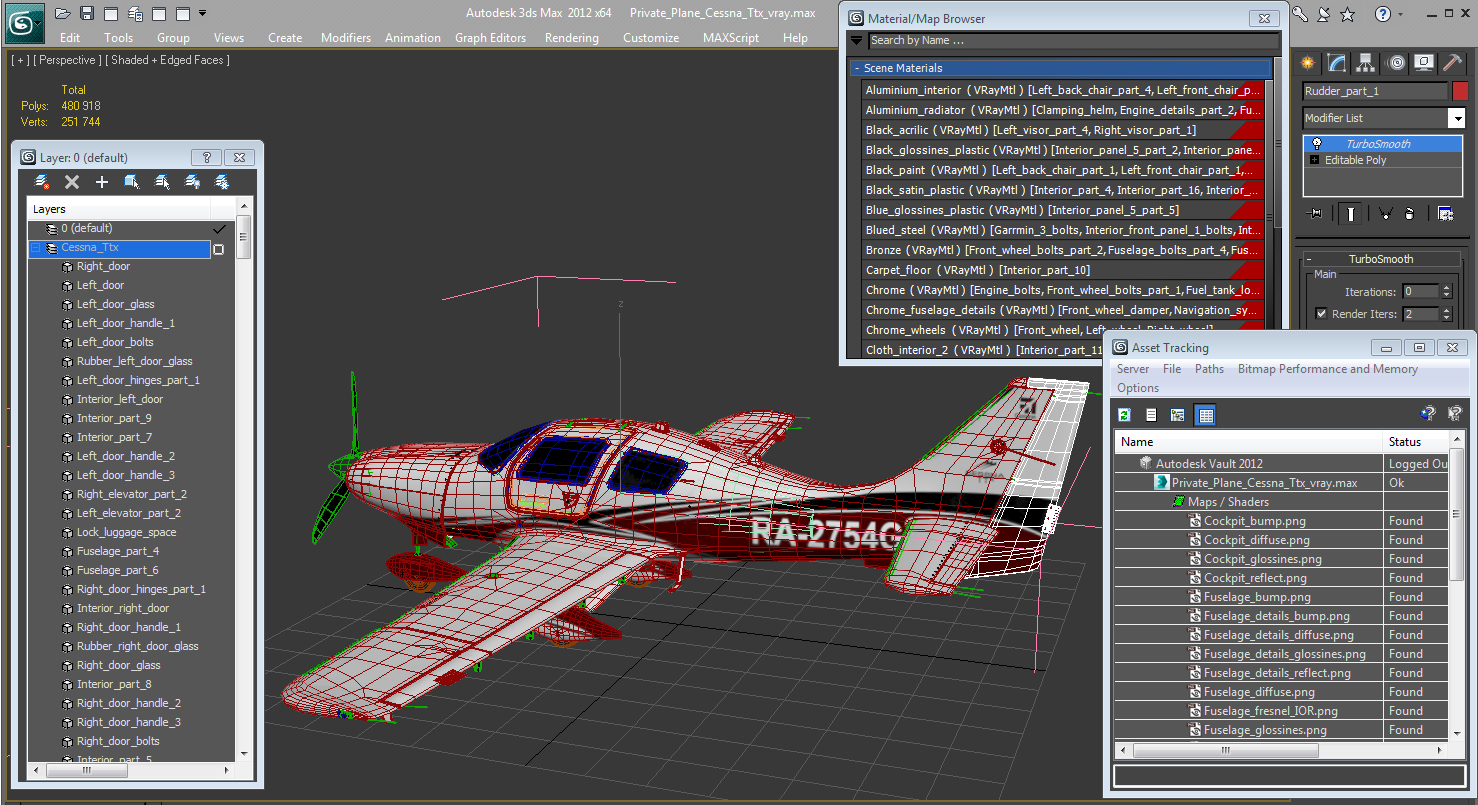
Task: Open the Motion command panel tab
Action: pyautogui.click(x=1396, y=63)
